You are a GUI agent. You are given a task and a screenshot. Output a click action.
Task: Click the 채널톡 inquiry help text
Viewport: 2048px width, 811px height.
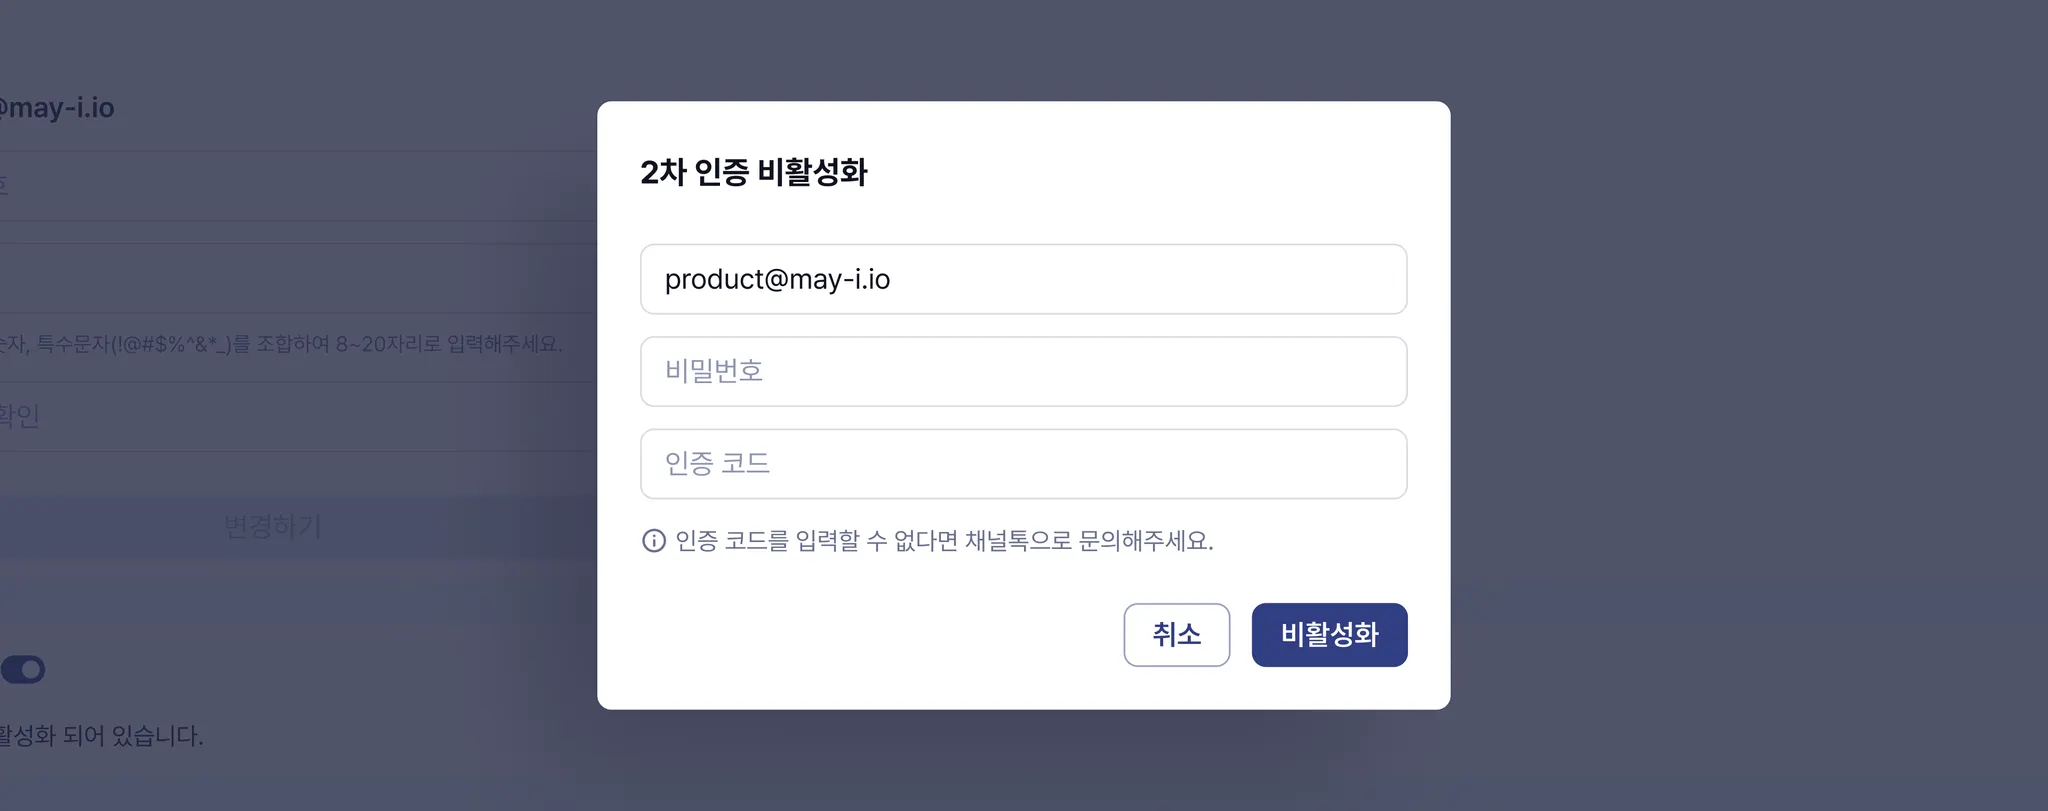(x=943, y=541)
